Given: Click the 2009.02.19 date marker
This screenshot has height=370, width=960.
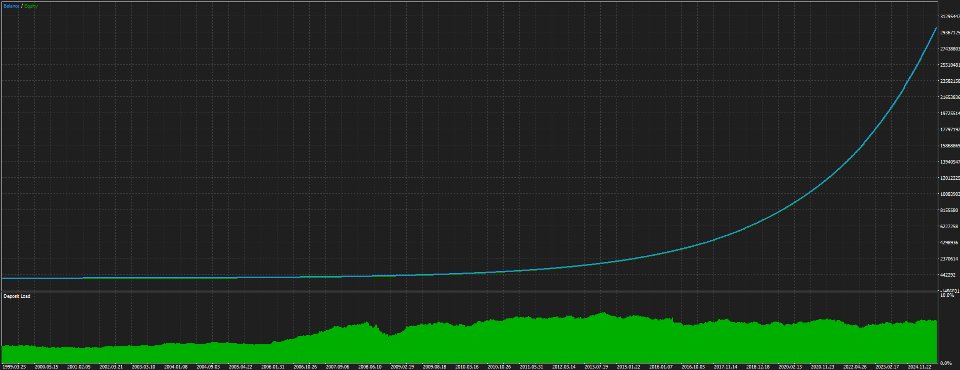Looking at the screenshot, I should (x=402, y=367).
